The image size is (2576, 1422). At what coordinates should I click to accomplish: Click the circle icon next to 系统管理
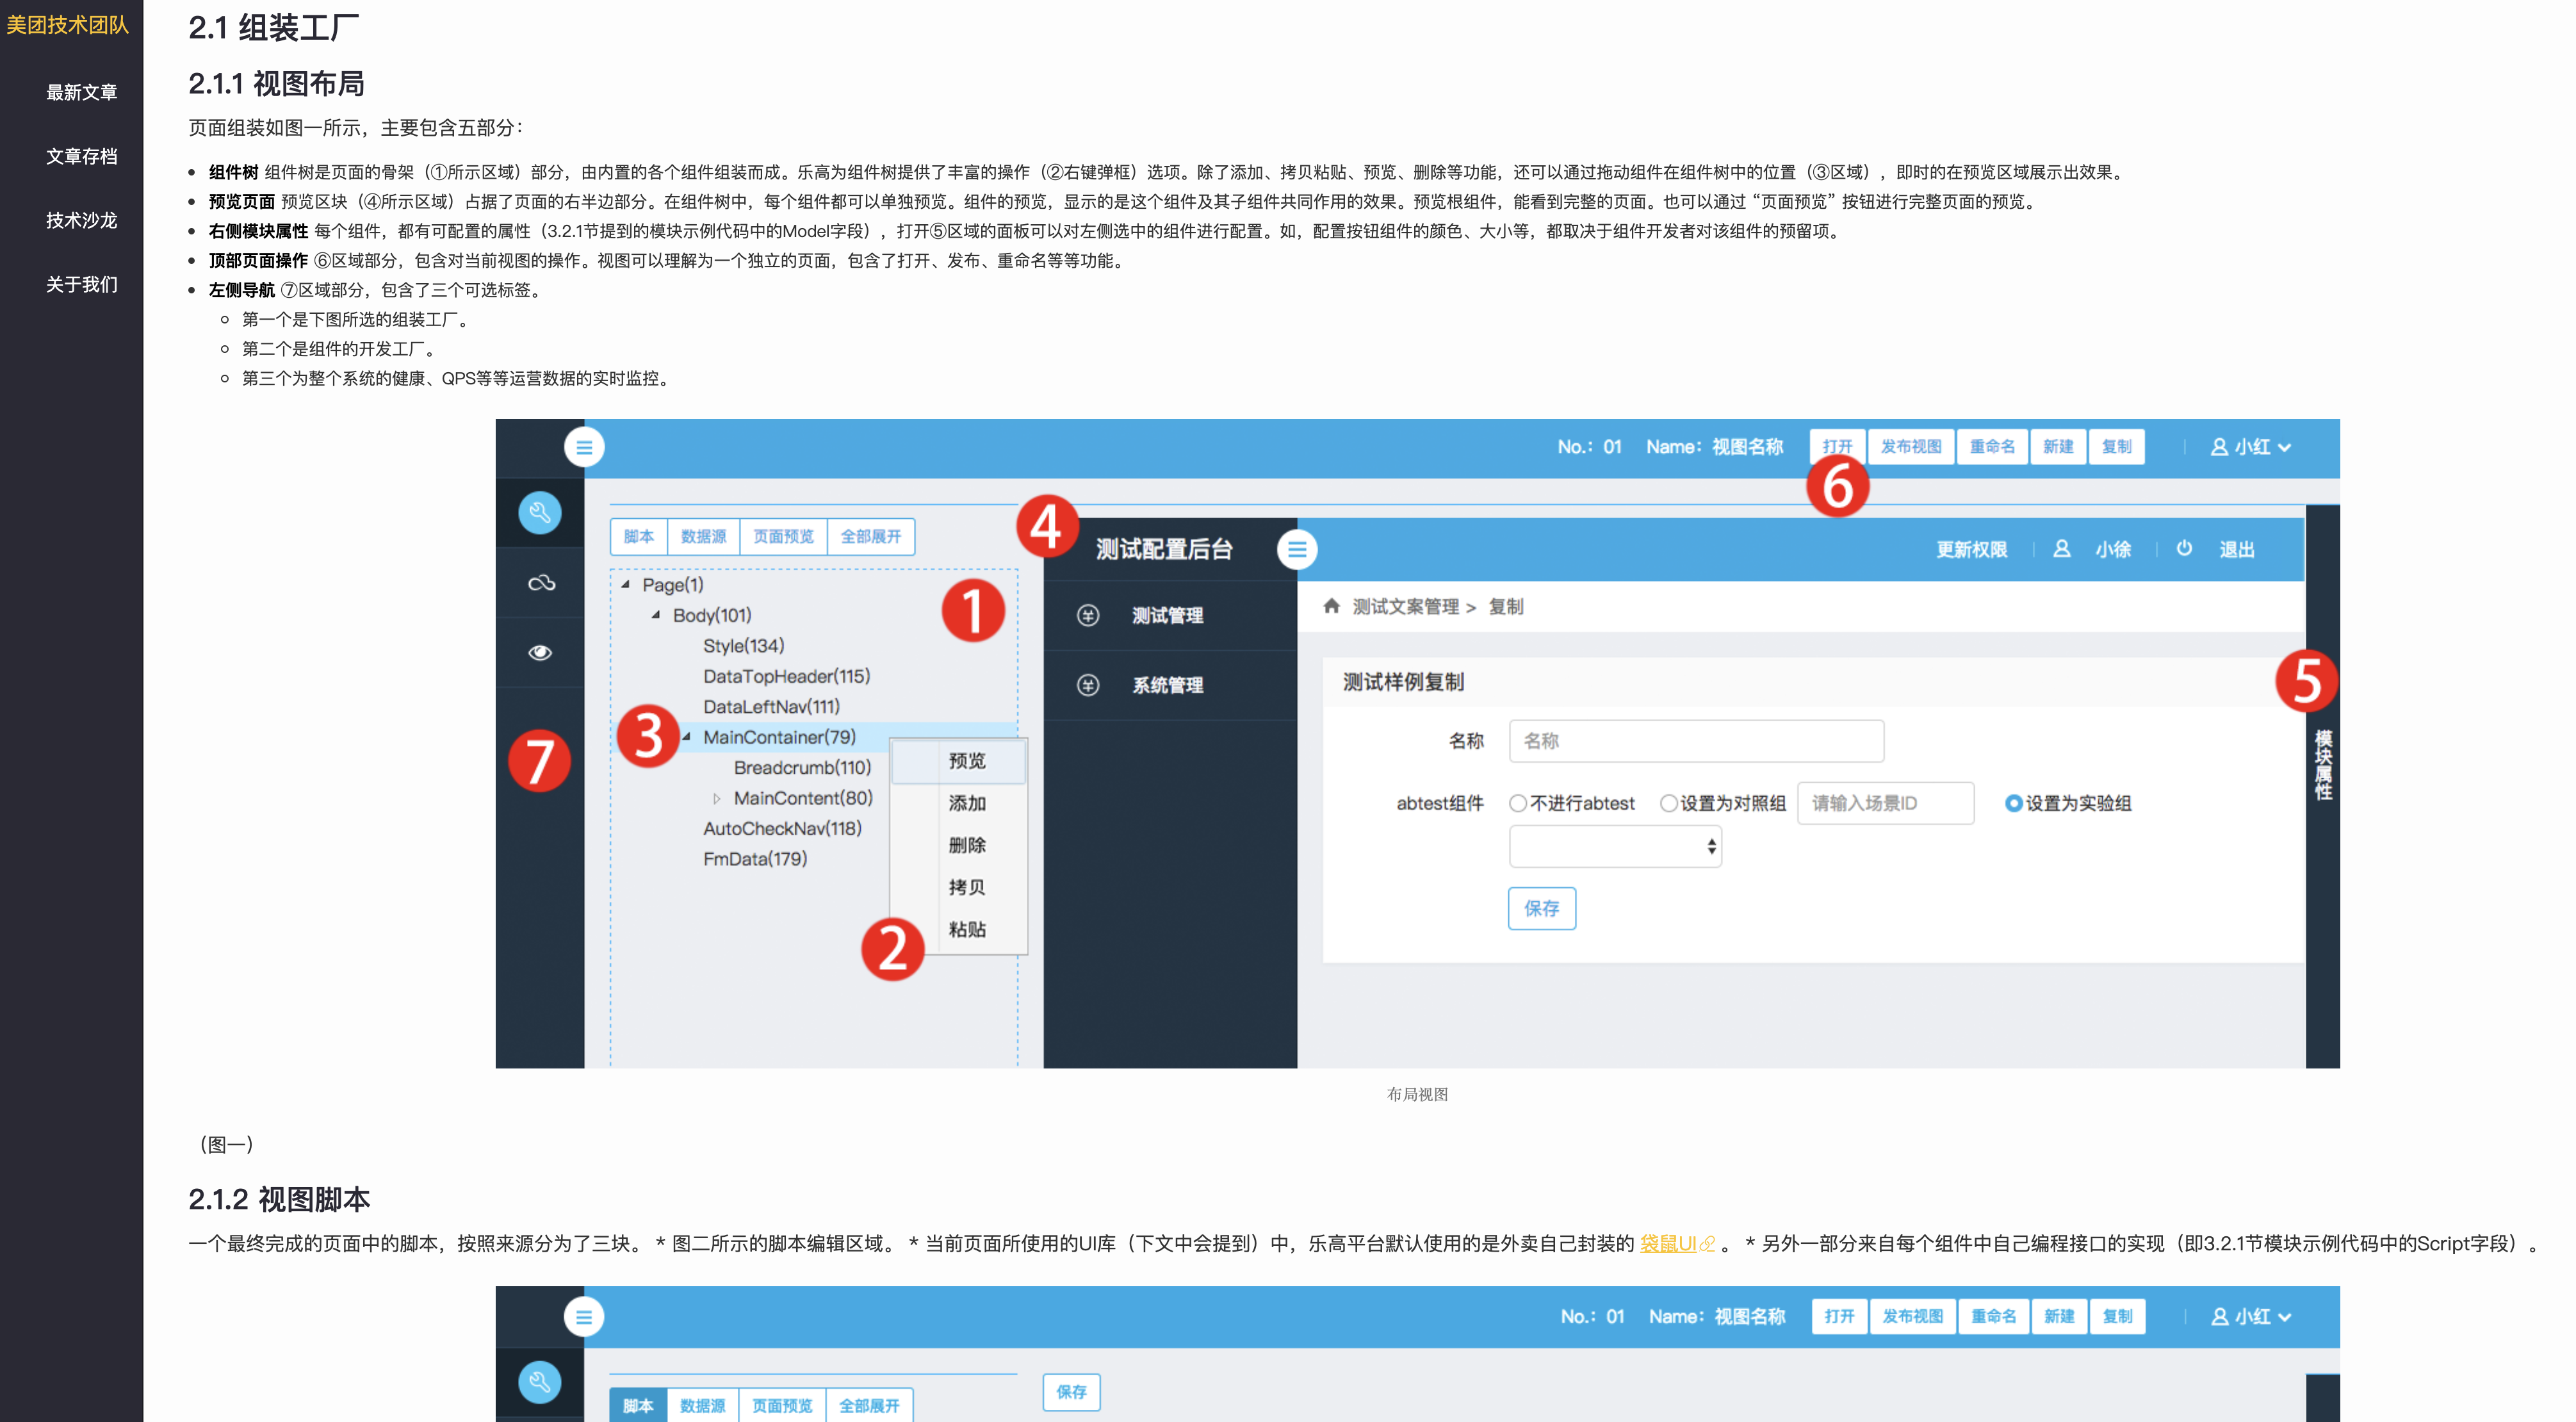click(1088, 685)
